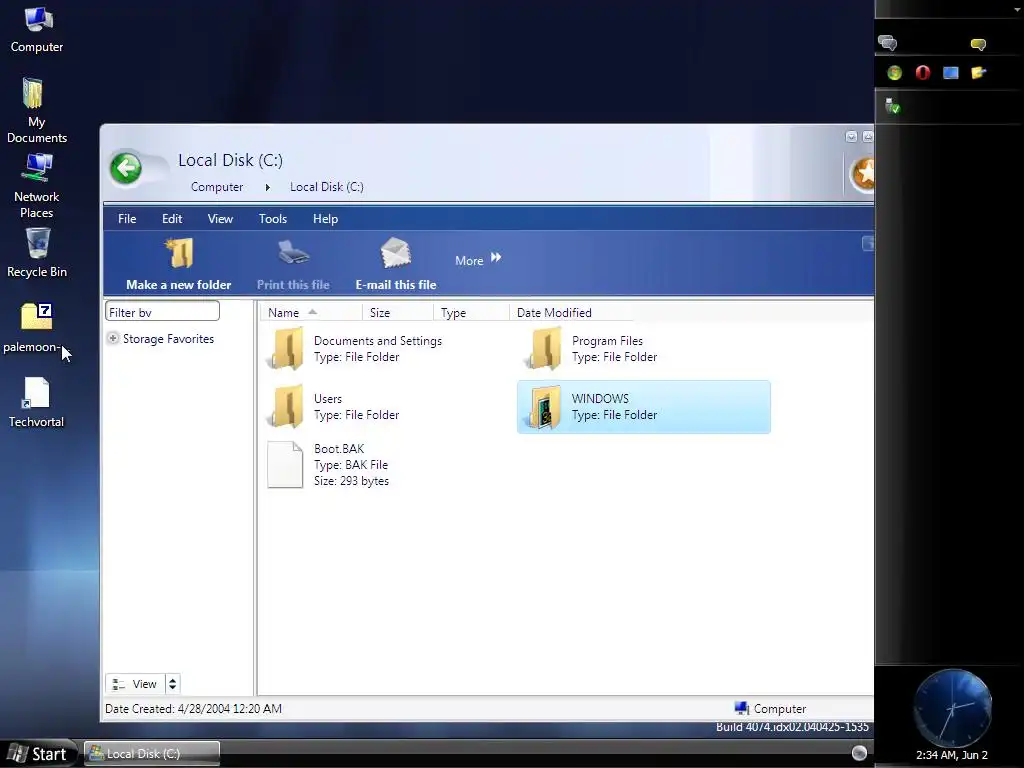Click the Date Created status bar text

193,709
